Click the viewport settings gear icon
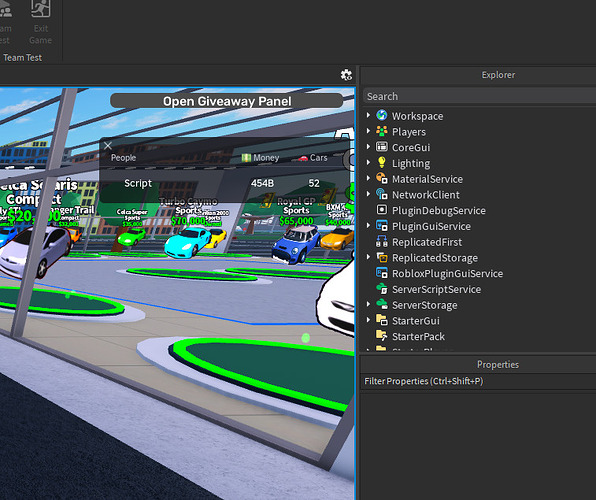 tap(346, 75)
